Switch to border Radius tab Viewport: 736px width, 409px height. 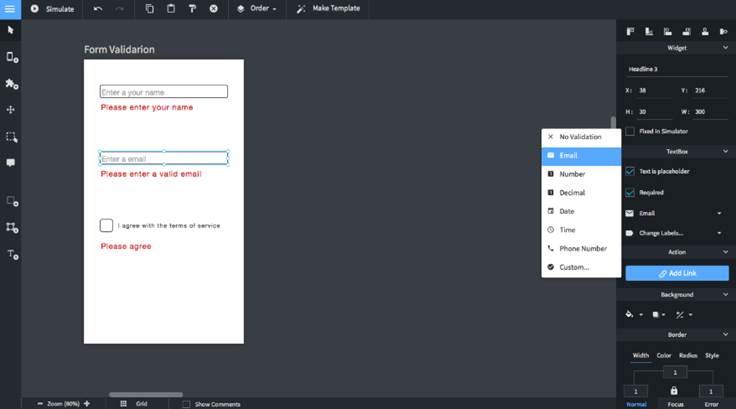687,355
